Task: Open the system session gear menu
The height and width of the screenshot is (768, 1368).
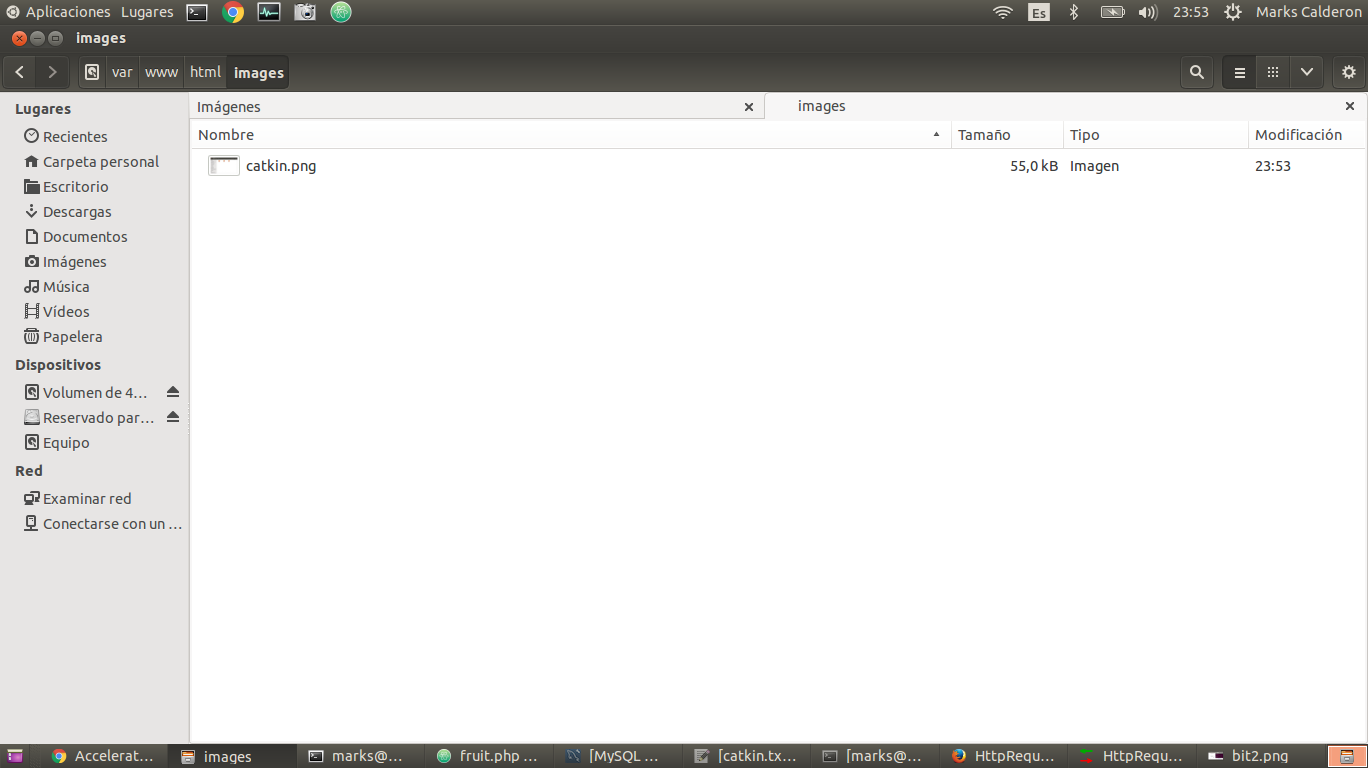Action: [1233, 12]
